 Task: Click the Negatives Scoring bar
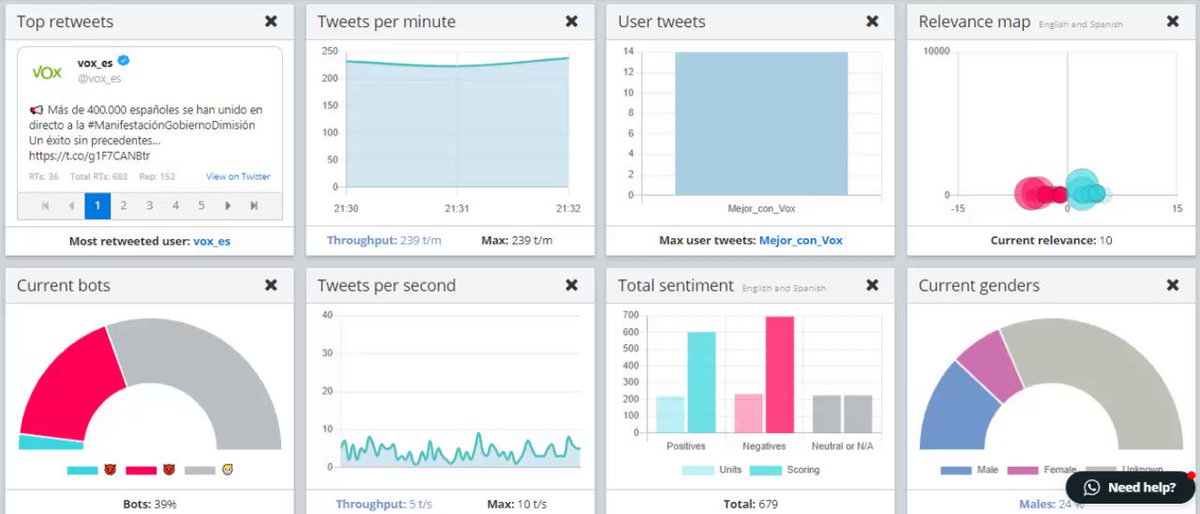pyautogui.click(x=779, y=375)
